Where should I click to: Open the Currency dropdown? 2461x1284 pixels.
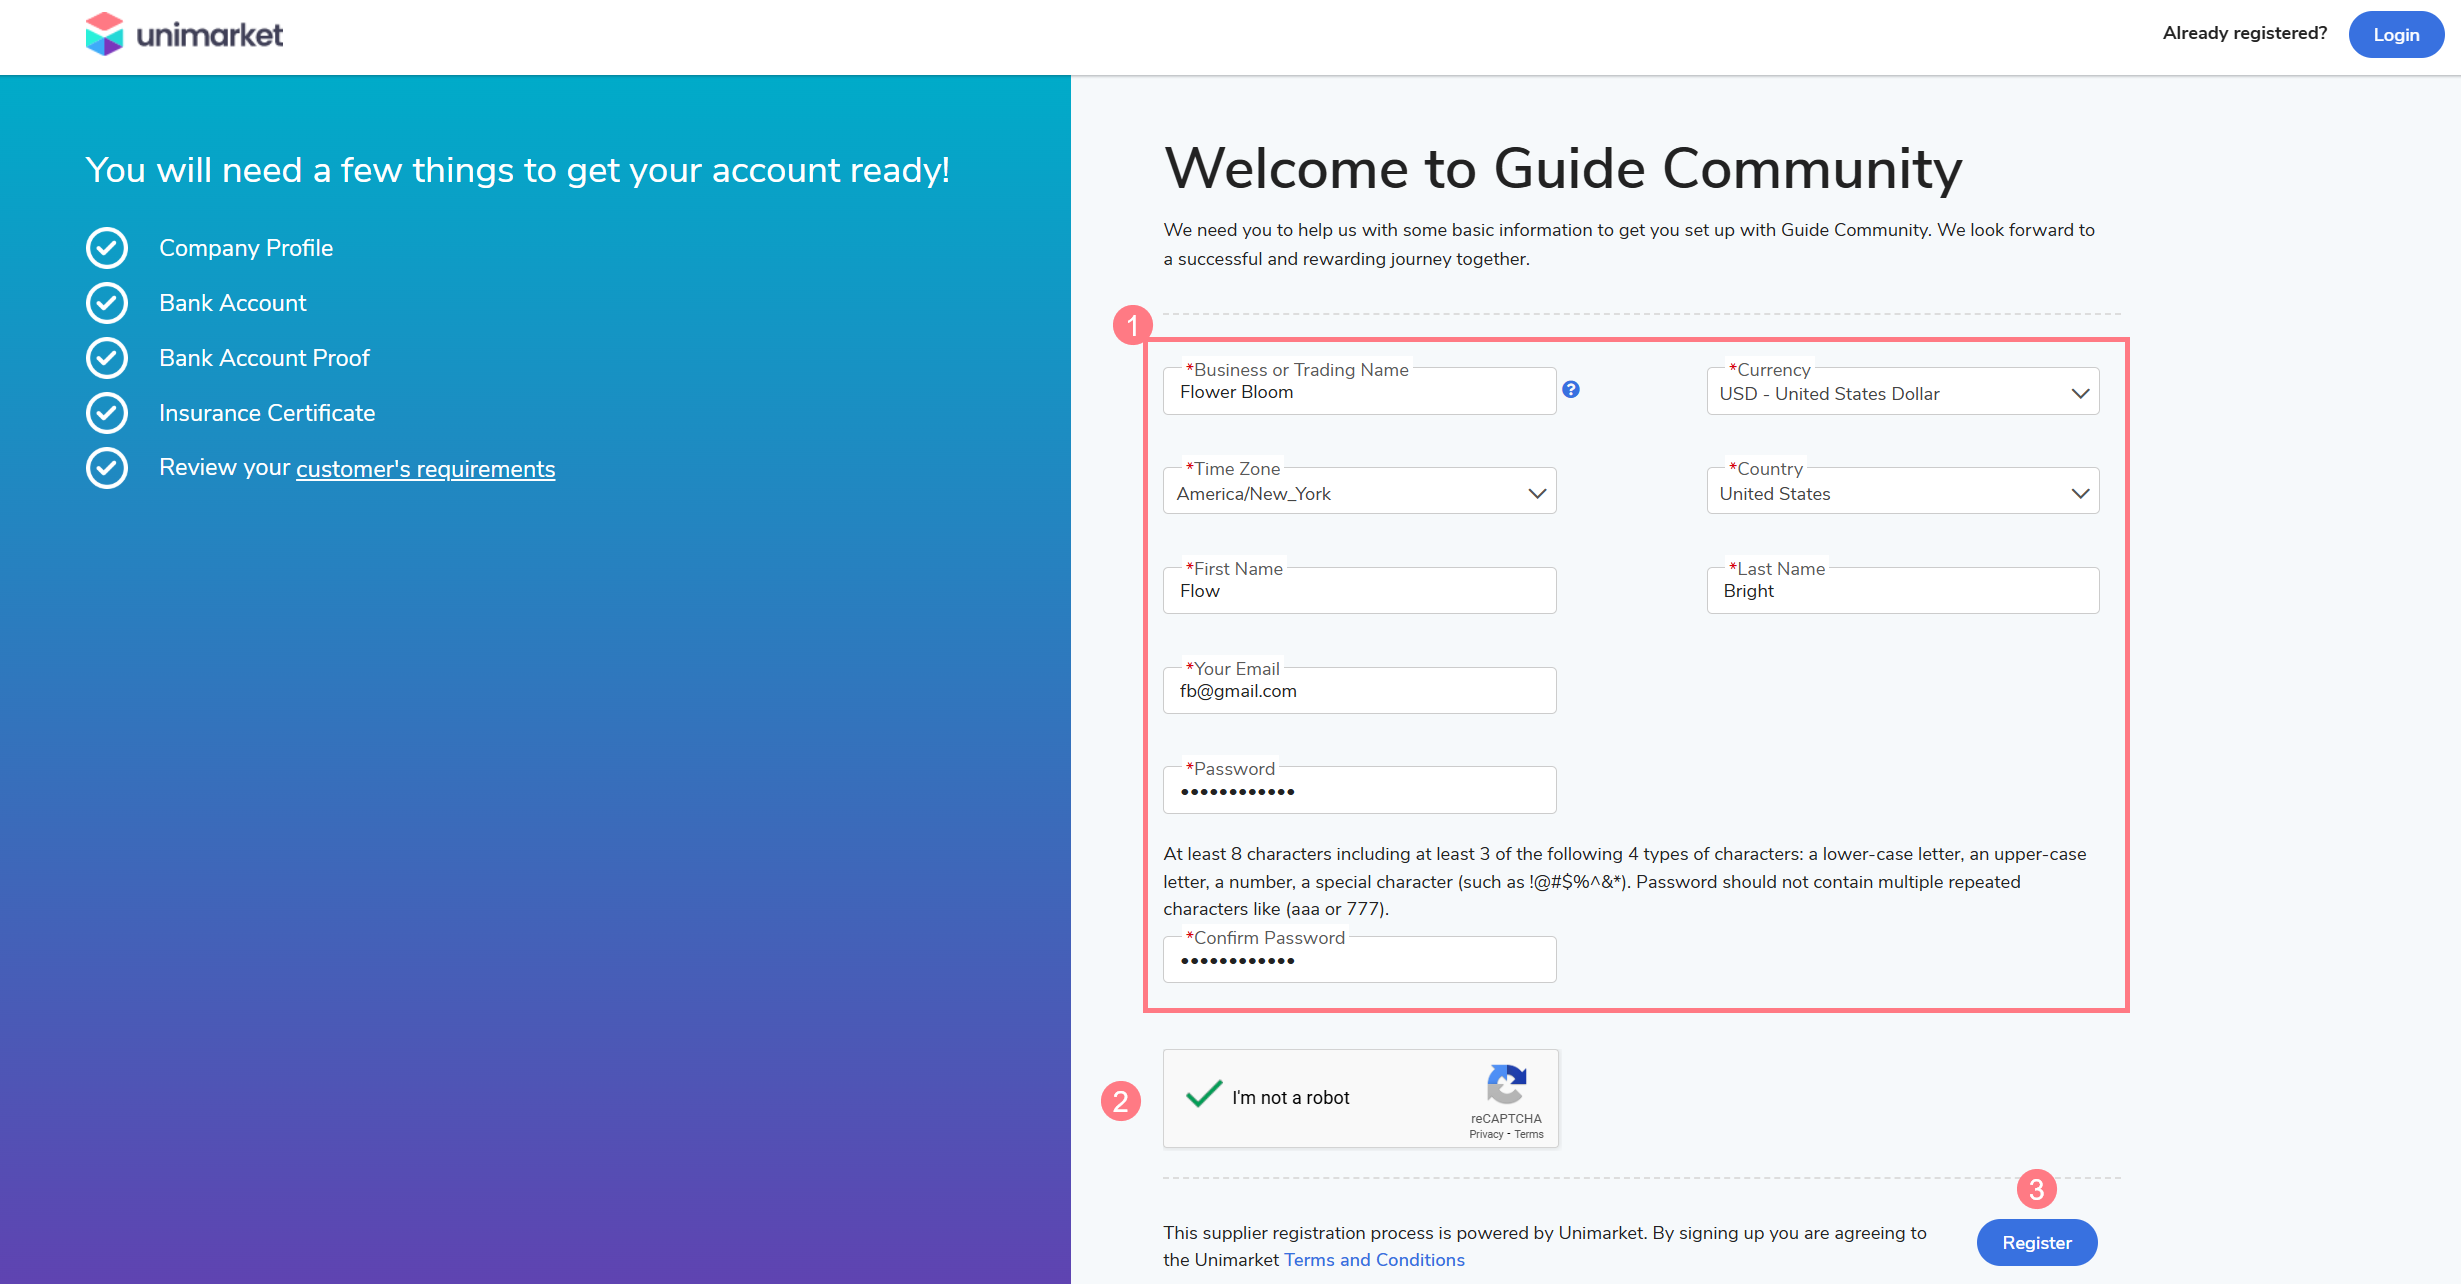[x=1902, y=393]
